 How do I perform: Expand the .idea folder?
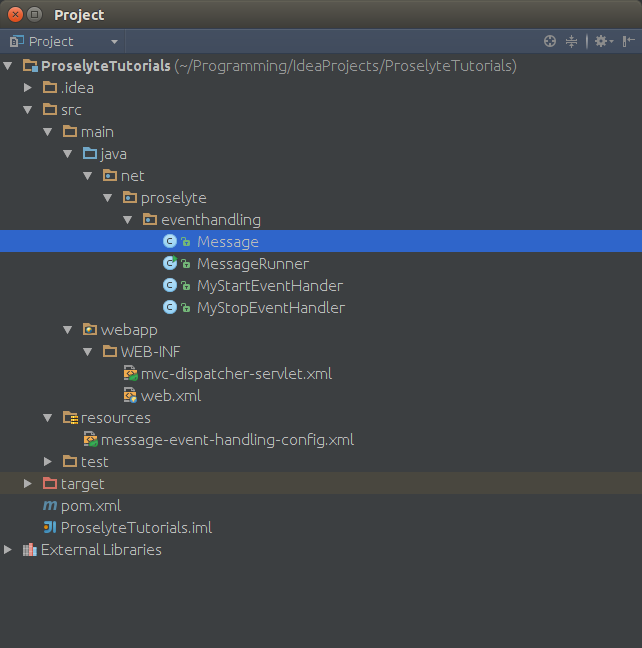pos(28,88)
